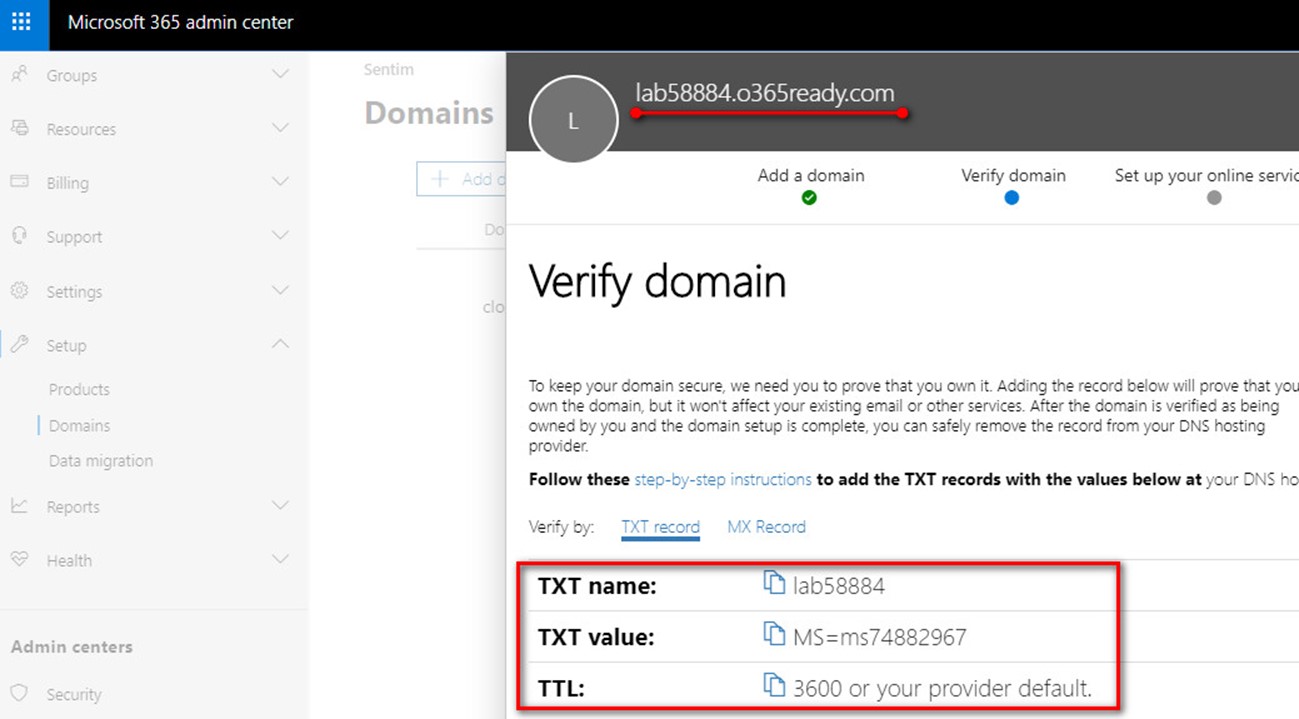
Task: Click the Resources icon in sidebar
Action: tap(19, 128)
